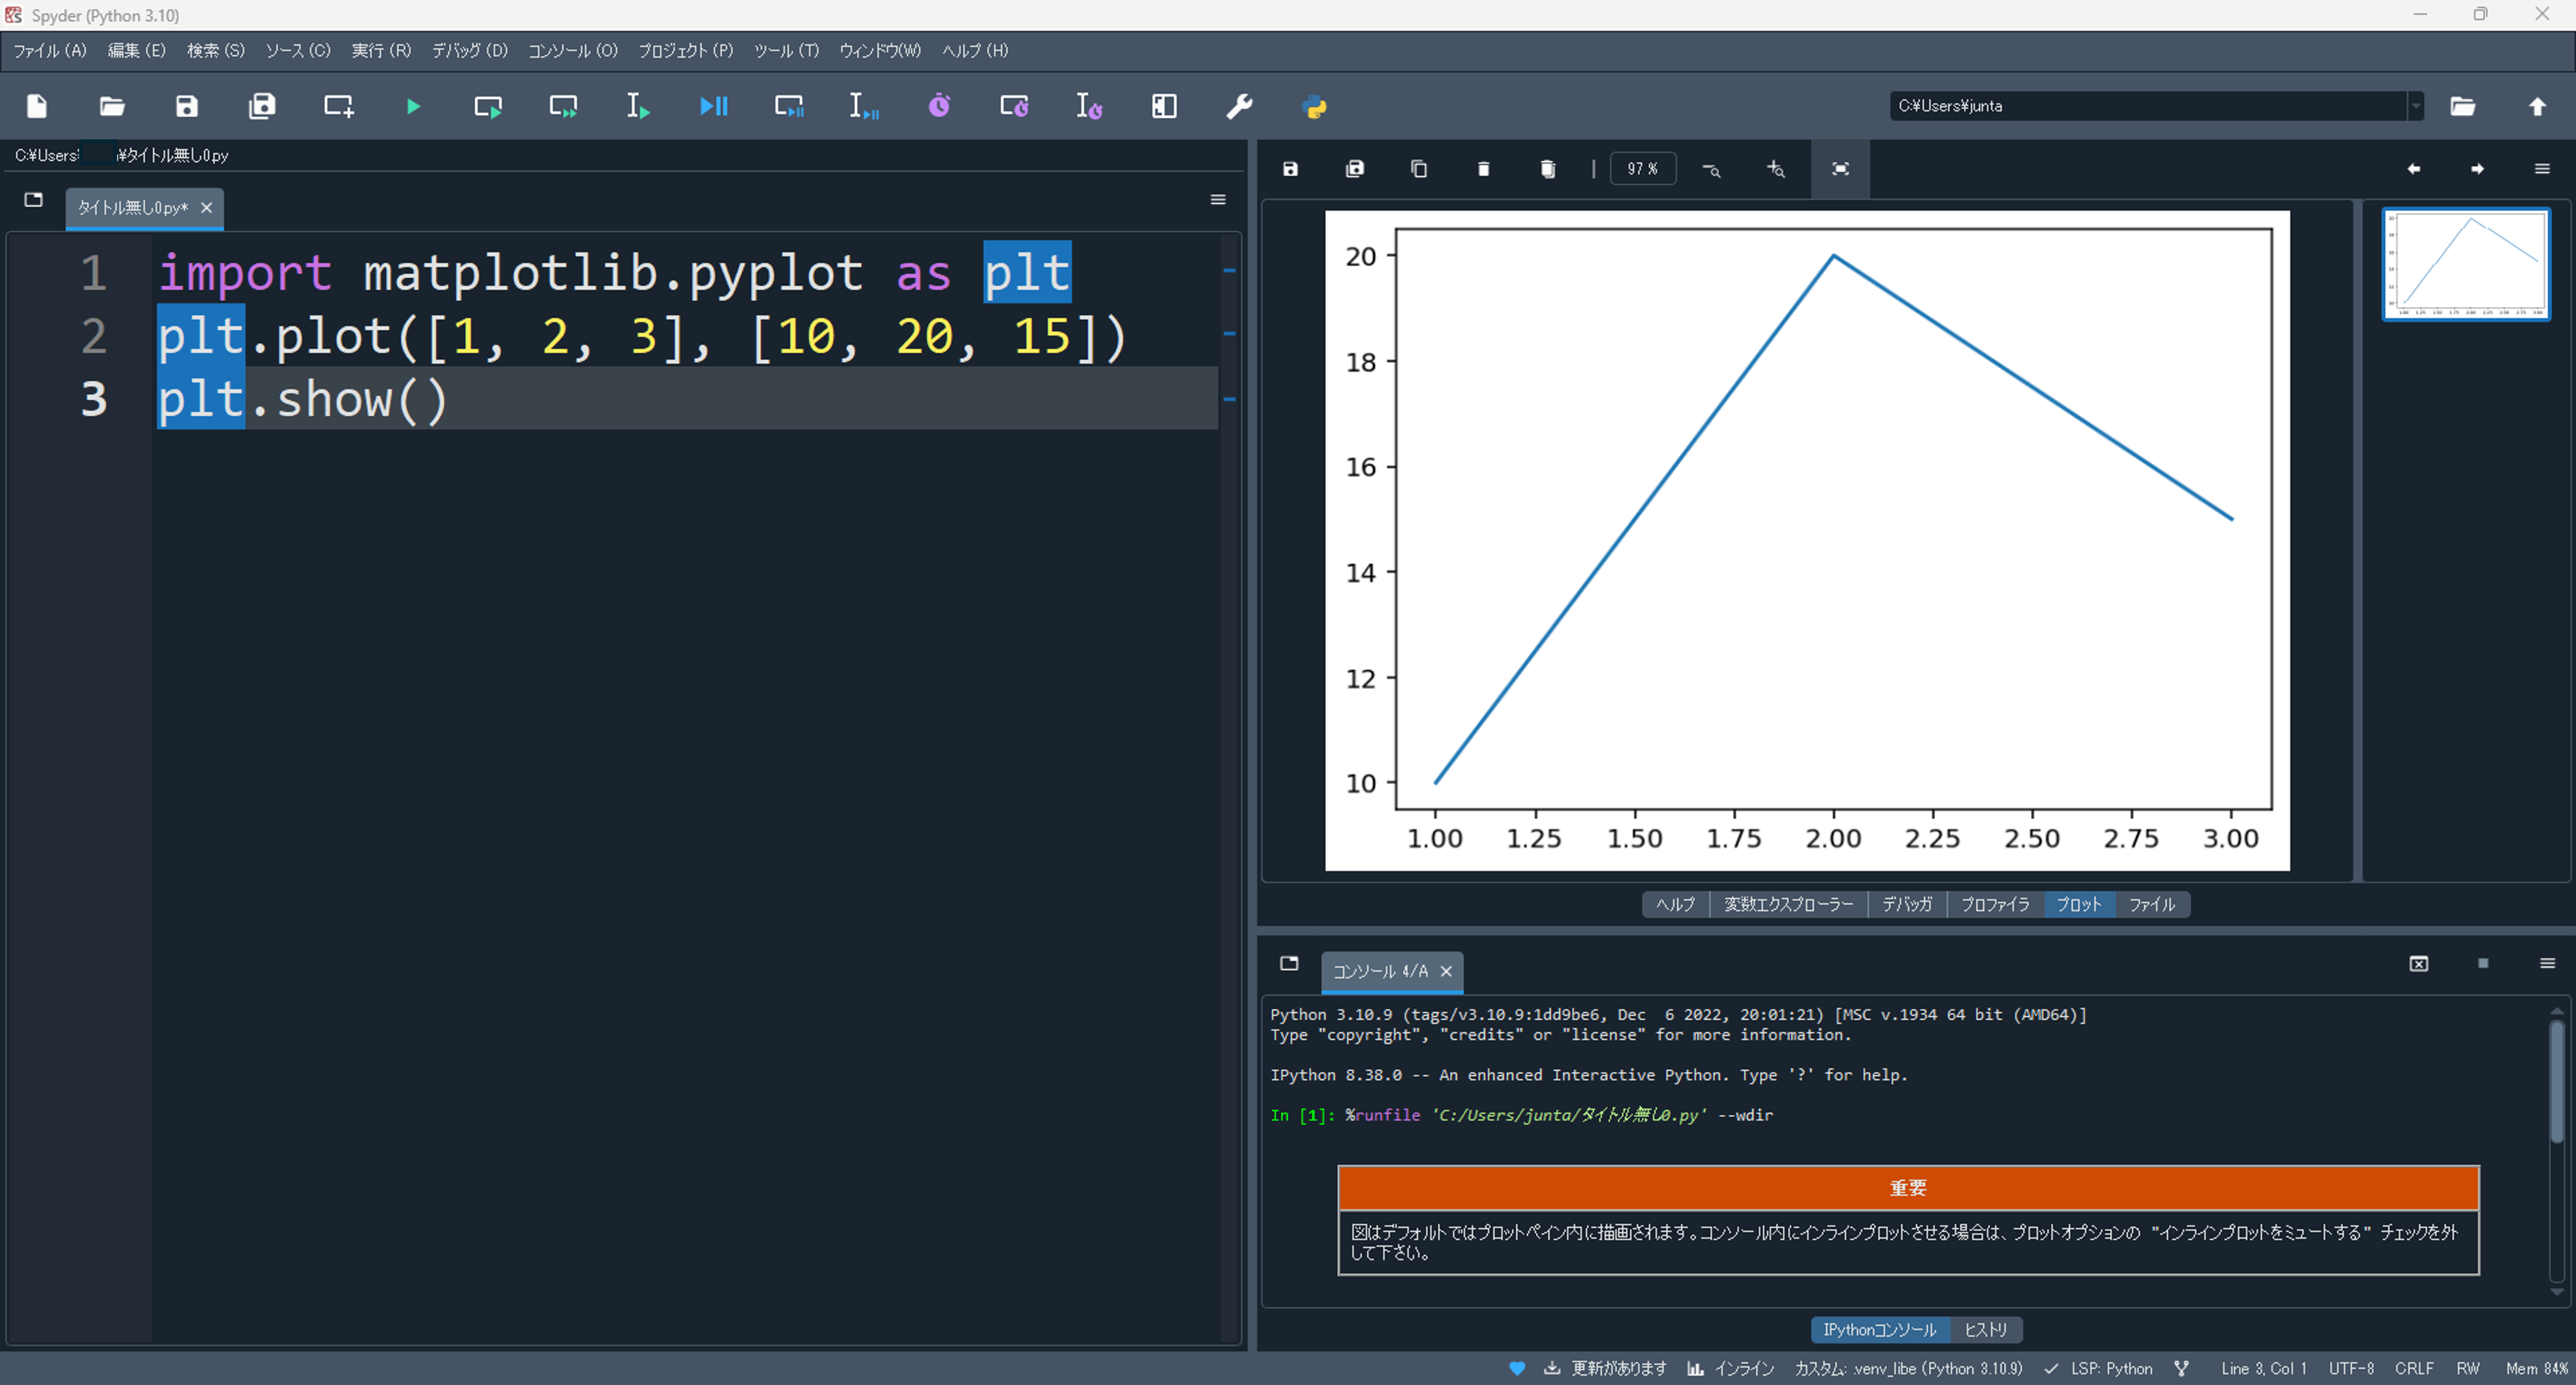This screenshot has width=2576, height=1385.
Task: Zoom out of the plot
Action: pyautogui.click(x=1711, y=169)
